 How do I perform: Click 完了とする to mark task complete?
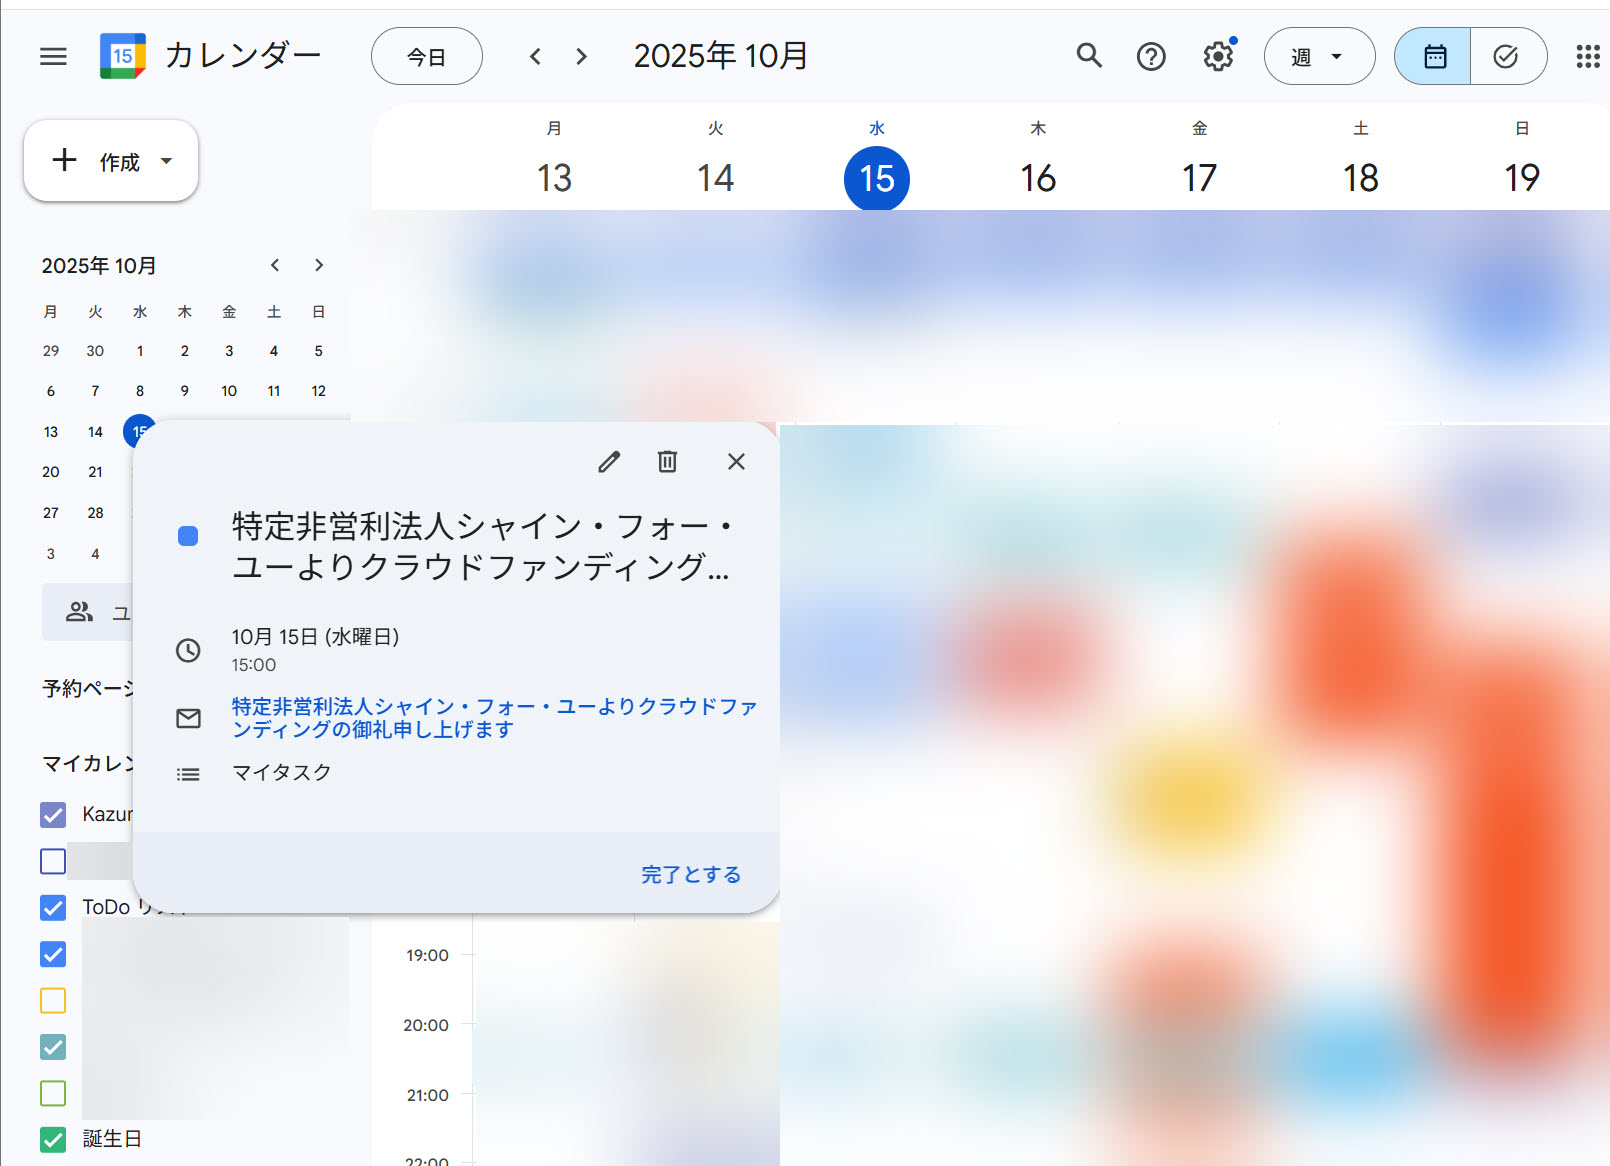point(691,875)
